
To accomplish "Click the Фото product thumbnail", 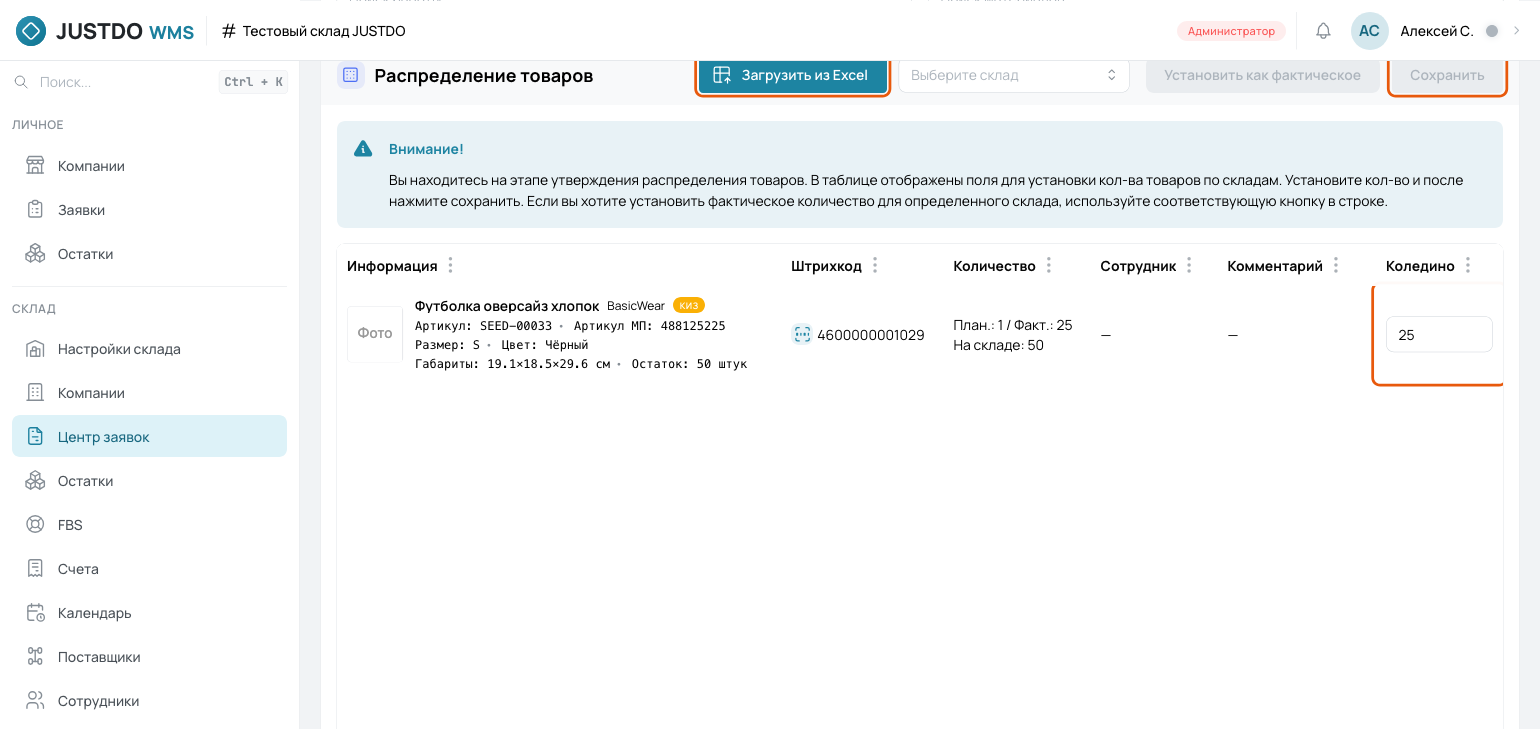I will (x=375, y=334).
